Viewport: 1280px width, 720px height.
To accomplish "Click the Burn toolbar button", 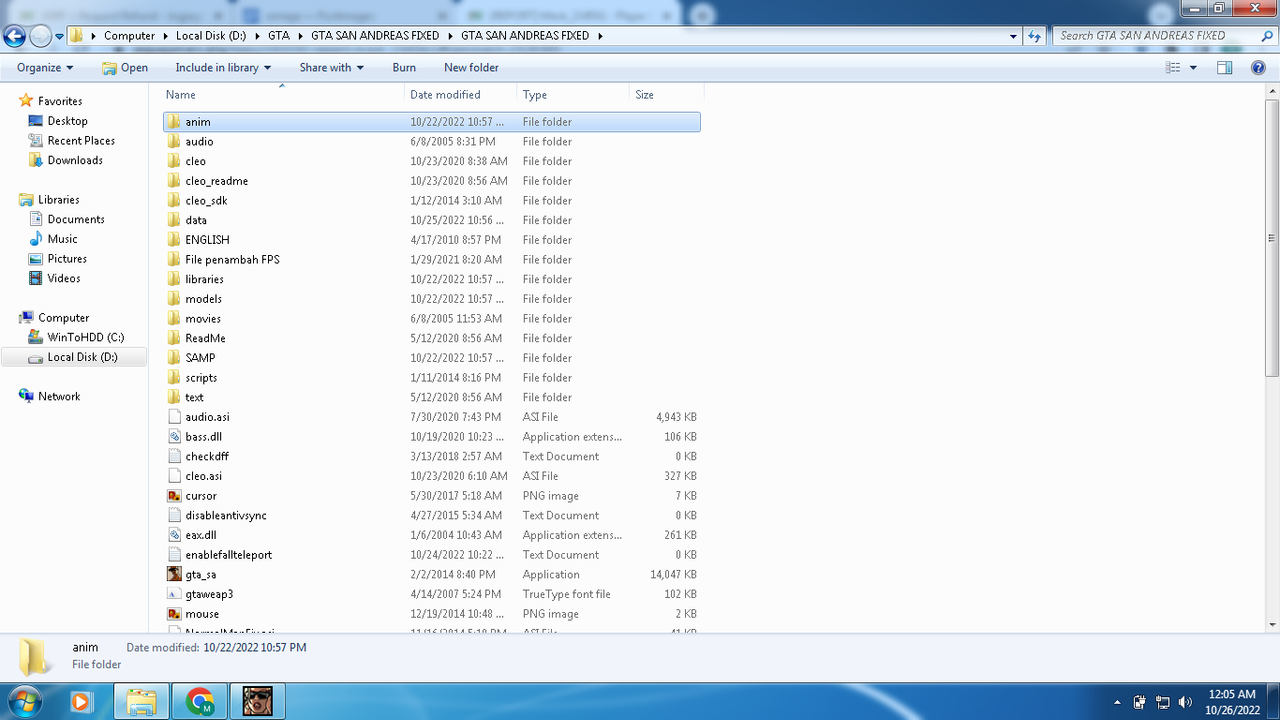I will [x=404, y=67].
